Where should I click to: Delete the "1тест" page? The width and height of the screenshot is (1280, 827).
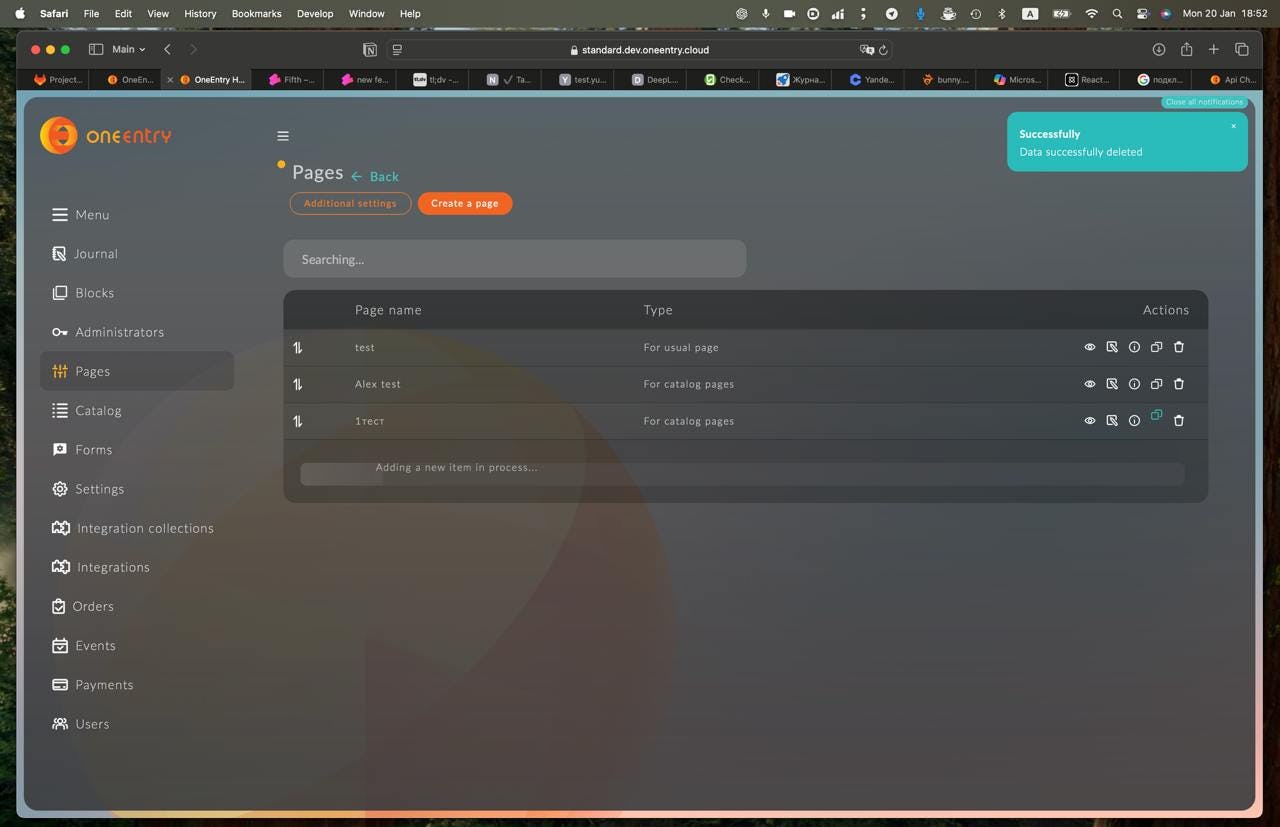coord(1179,420)
